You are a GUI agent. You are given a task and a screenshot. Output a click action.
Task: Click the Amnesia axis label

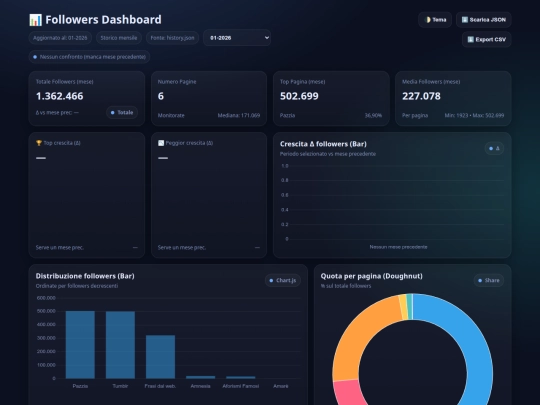click(200, 386)
